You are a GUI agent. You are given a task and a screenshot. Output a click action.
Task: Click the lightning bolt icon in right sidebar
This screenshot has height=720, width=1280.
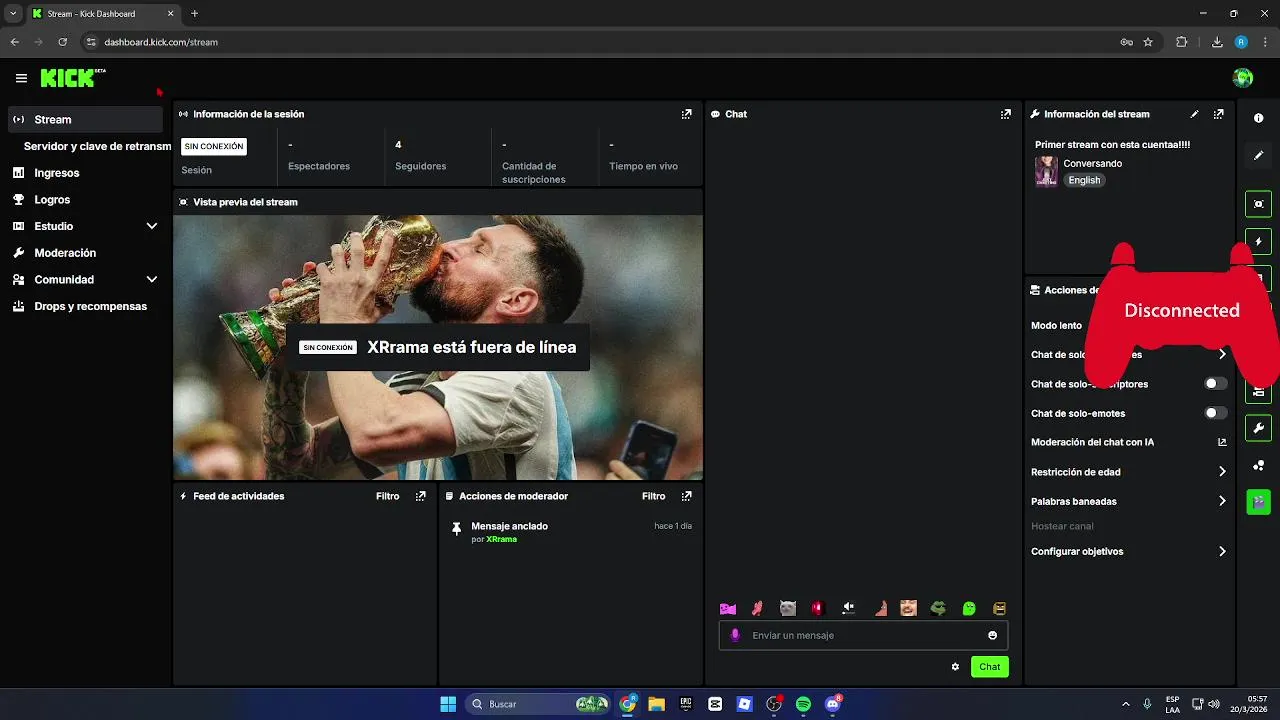[x=1258, y=241]
